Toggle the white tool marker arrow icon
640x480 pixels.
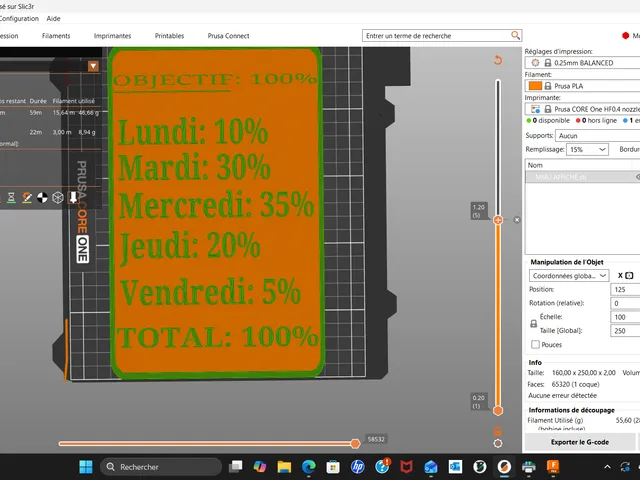[x=73, y=198]
